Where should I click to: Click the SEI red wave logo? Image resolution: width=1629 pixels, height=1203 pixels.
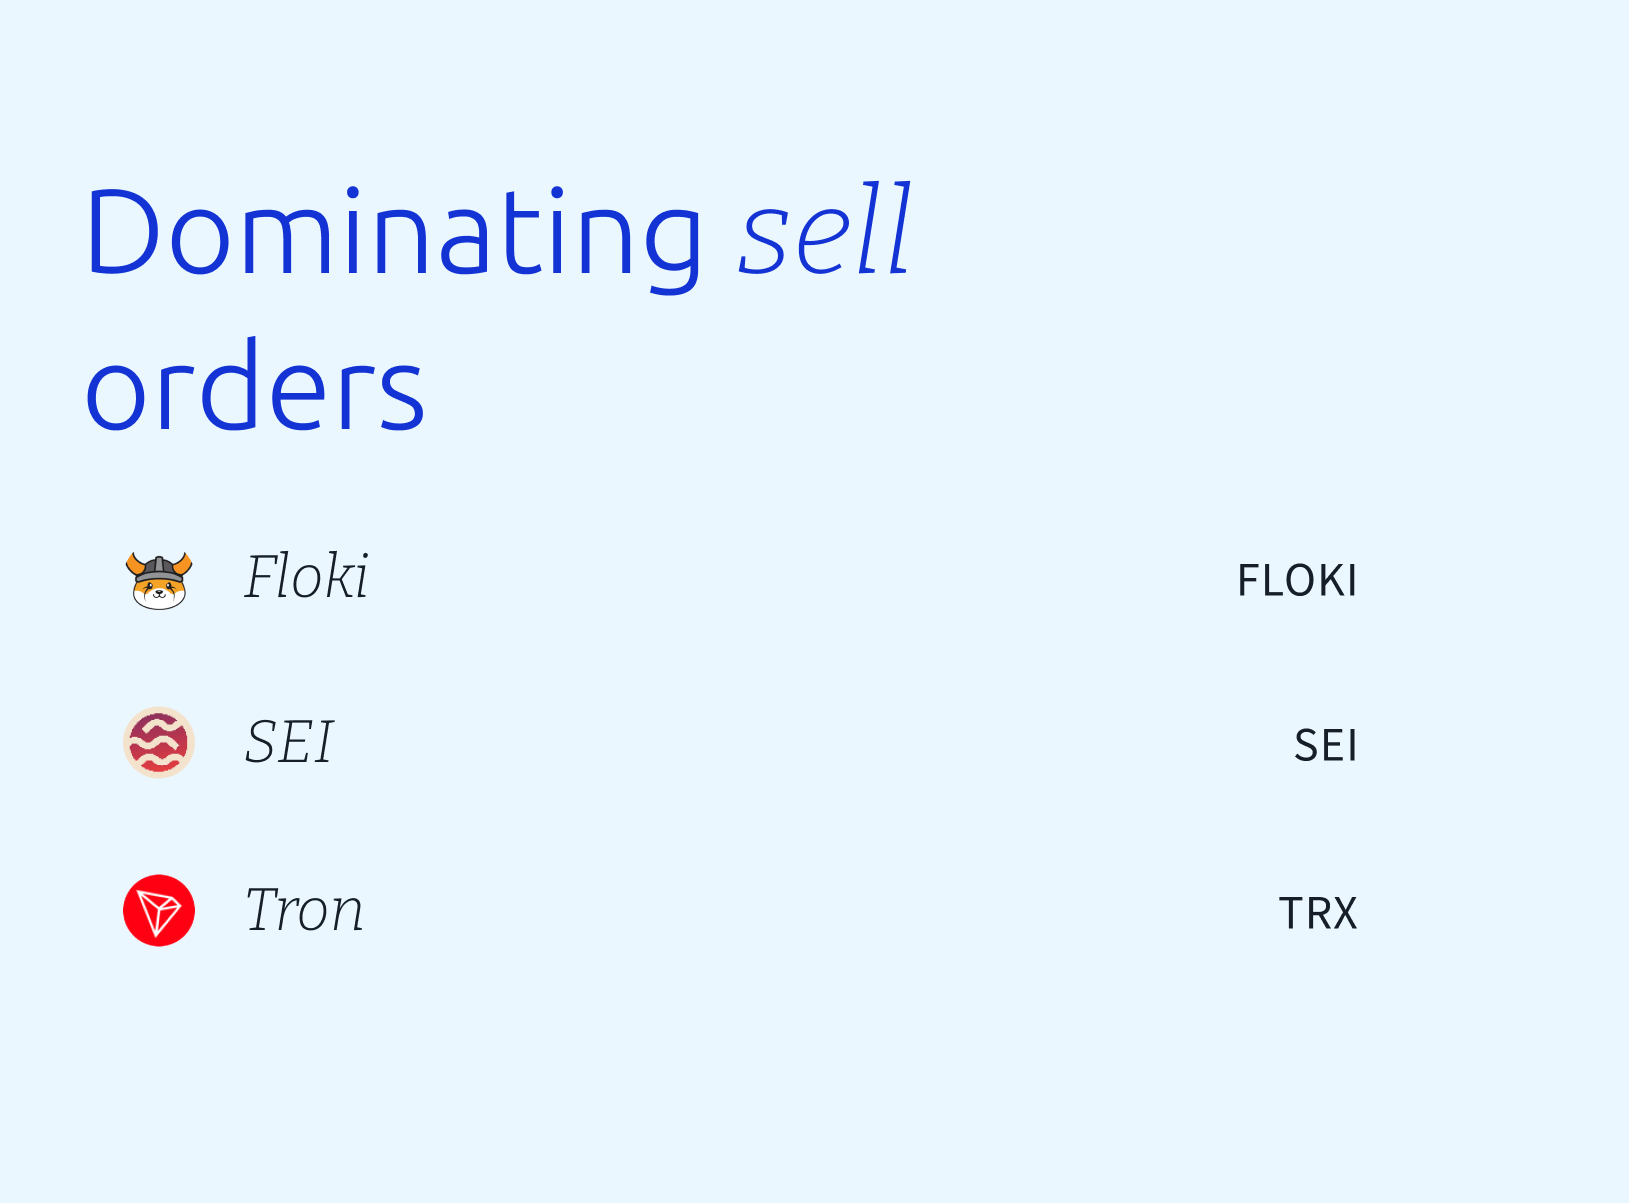(x=159, y=742)
